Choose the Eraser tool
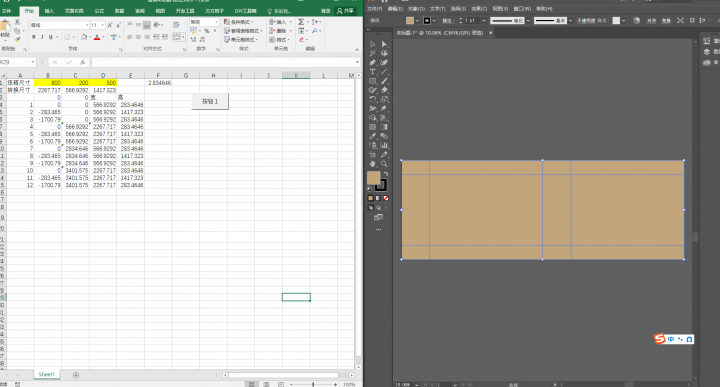 coord(384,90)
